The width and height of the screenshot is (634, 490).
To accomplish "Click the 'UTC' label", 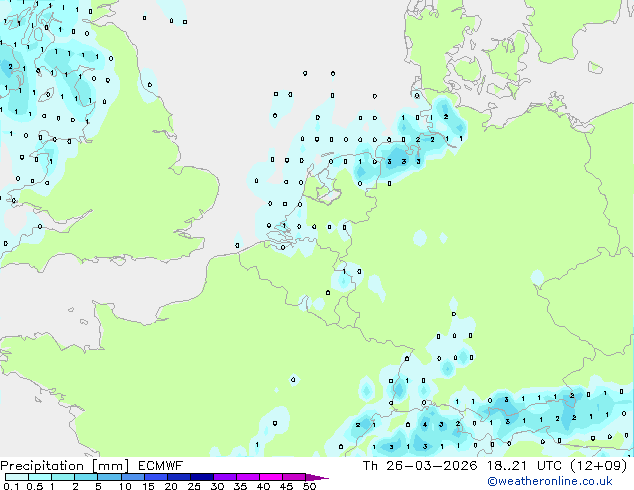I will [549, 466].
